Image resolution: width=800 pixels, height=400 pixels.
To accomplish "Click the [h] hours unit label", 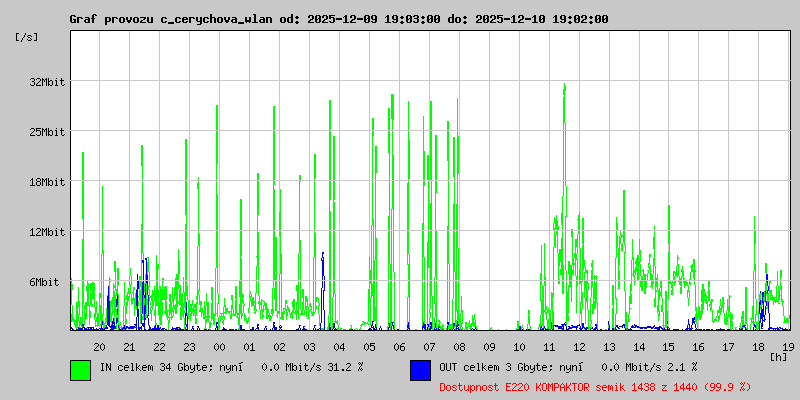I will pyautogui.click(x=778, y=356).
